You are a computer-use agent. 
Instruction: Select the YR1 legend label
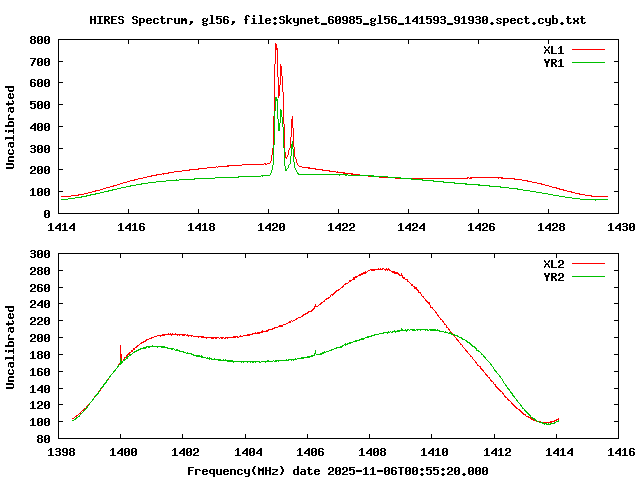(x=553, y=63)
